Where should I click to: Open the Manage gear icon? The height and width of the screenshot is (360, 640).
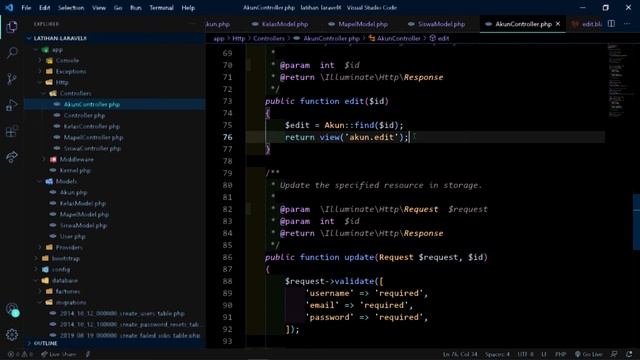(12, 335)
